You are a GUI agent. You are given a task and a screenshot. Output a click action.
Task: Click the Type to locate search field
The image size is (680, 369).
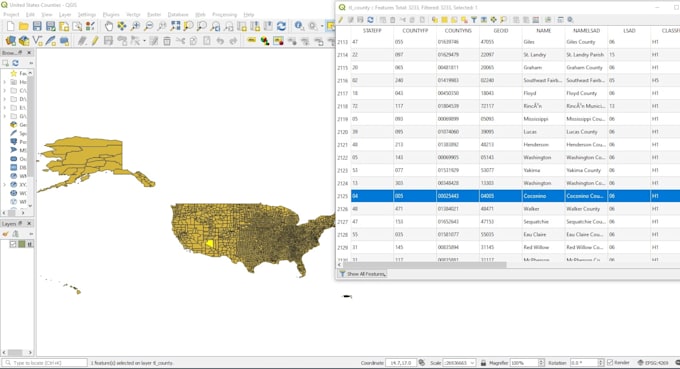(45, 362)
